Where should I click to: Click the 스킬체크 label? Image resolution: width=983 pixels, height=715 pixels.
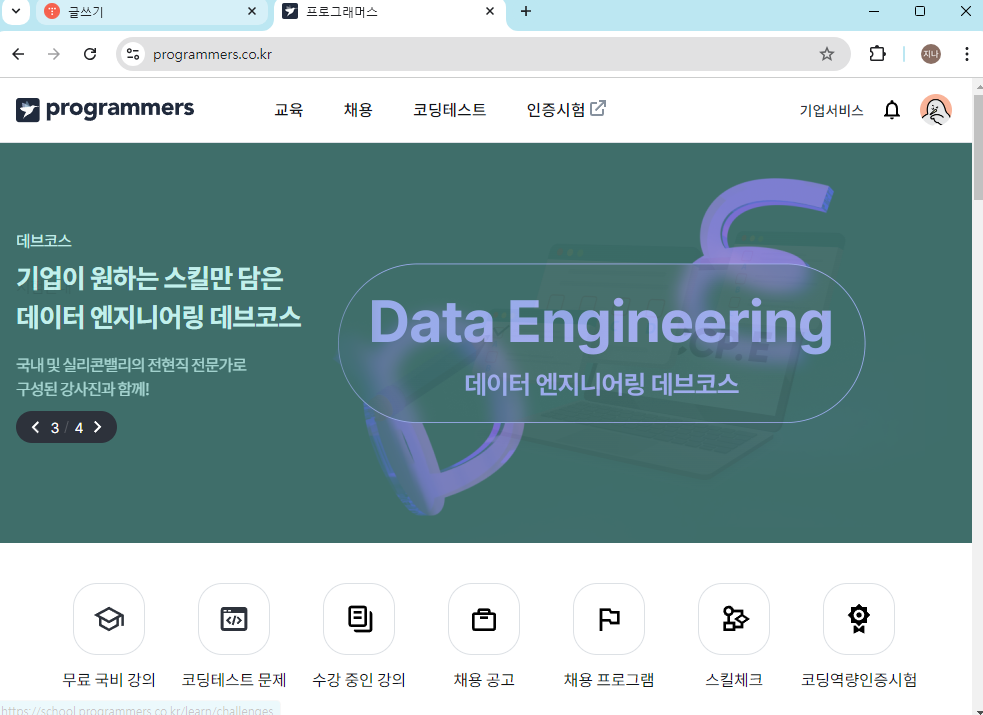click(x=733, y=680)
